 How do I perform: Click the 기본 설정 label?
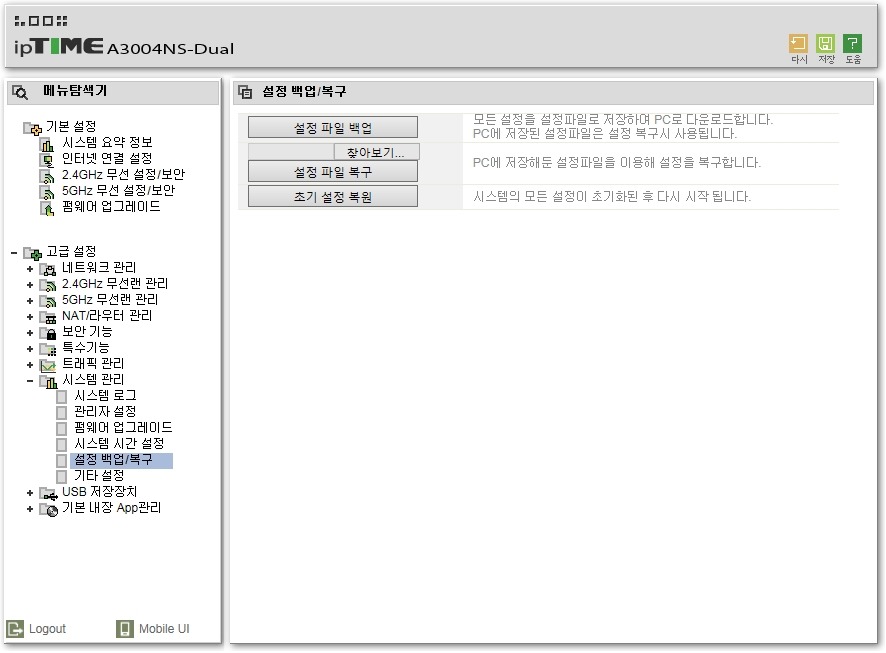tap(71, 127)
